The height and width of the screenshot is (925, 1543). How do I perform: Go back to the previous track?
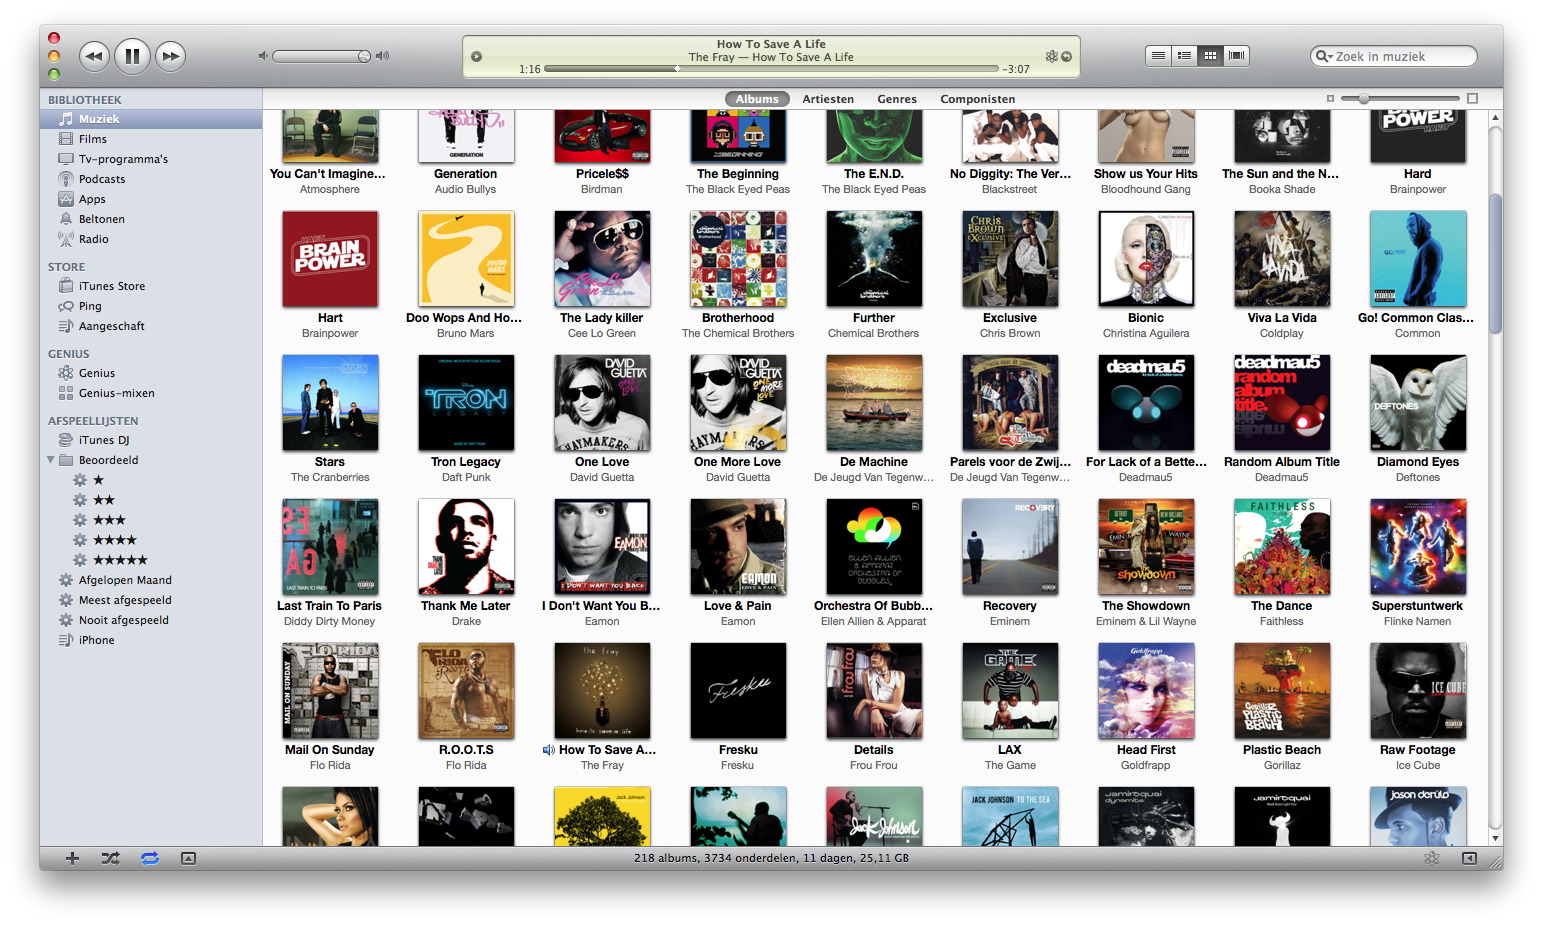(x=94, y=56)
